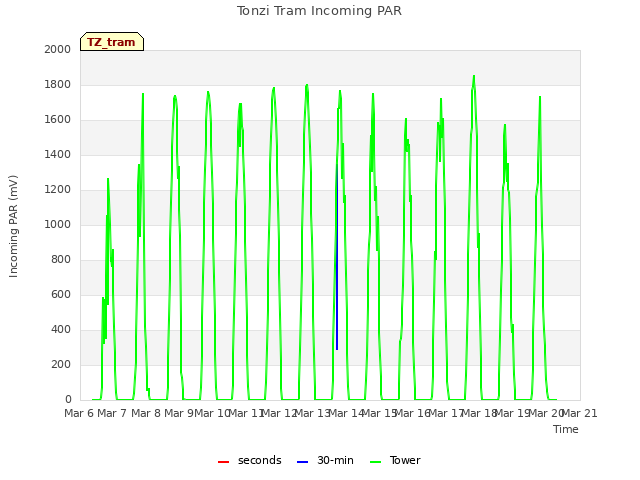Click the 1000 y-axis tick label
Screen dimensions: 640x480
pyautogui.click(x=58, y=224)
